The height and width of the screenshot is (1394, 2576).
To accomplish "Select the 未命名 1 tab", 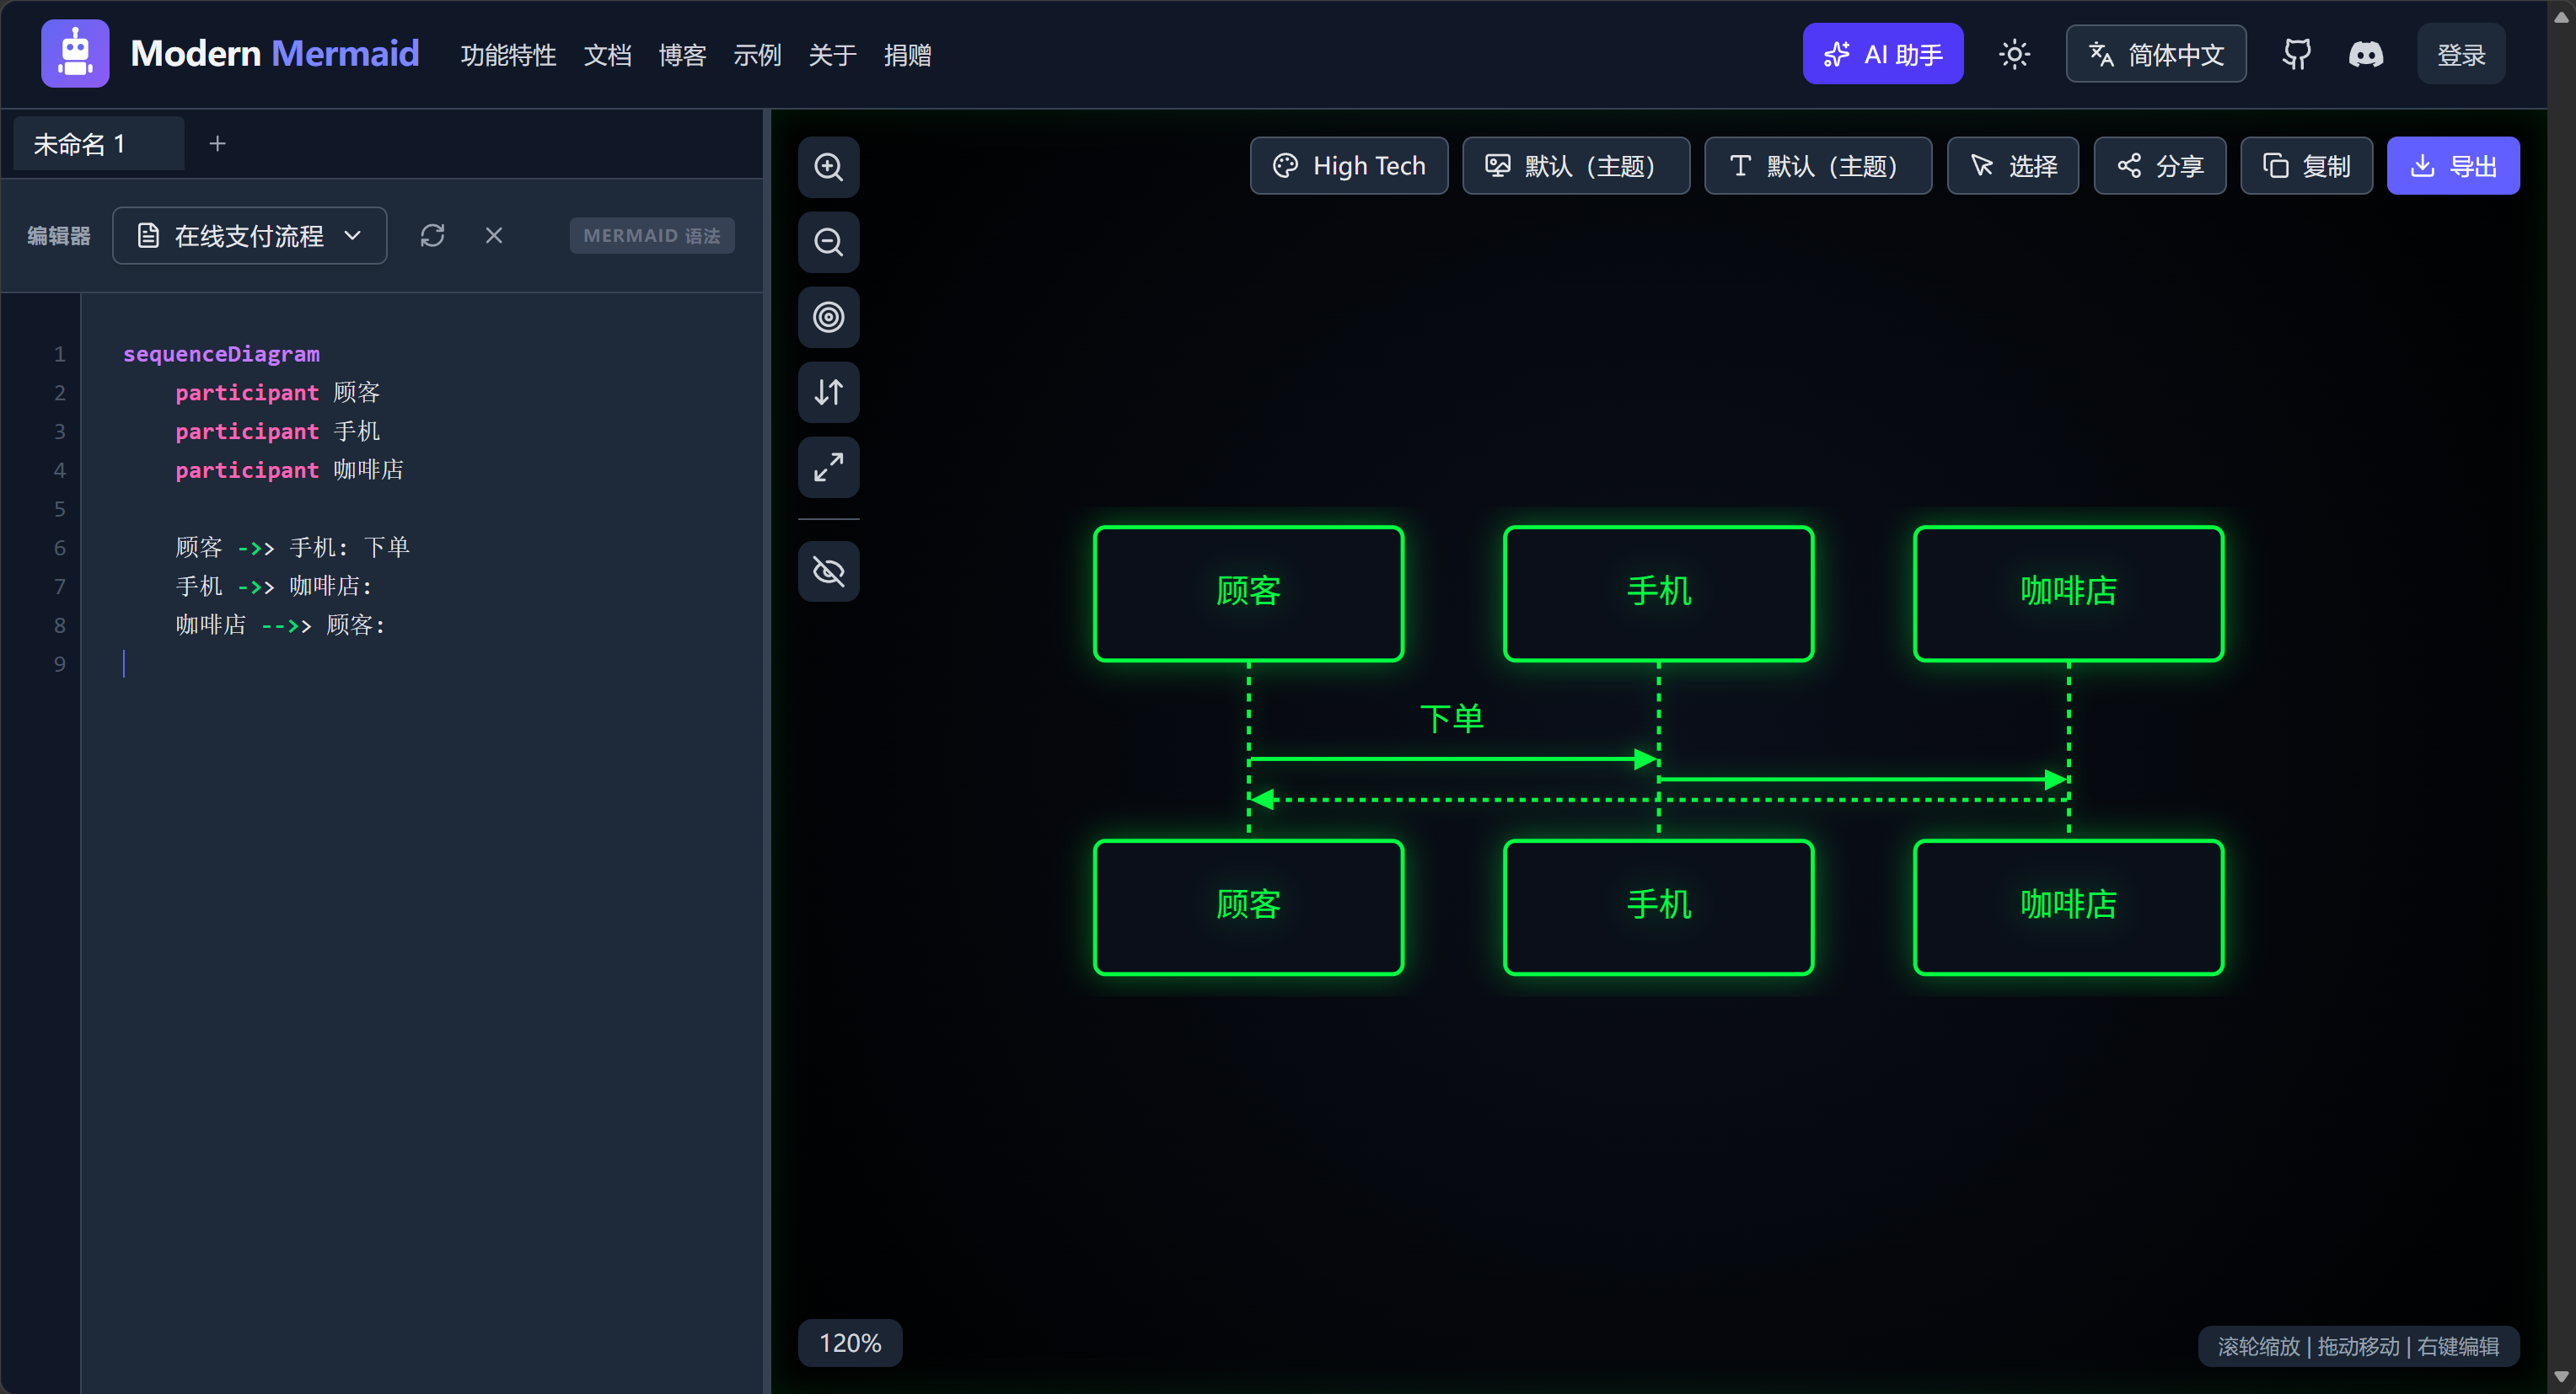I will pyautogui.click(x=98, y=144).
